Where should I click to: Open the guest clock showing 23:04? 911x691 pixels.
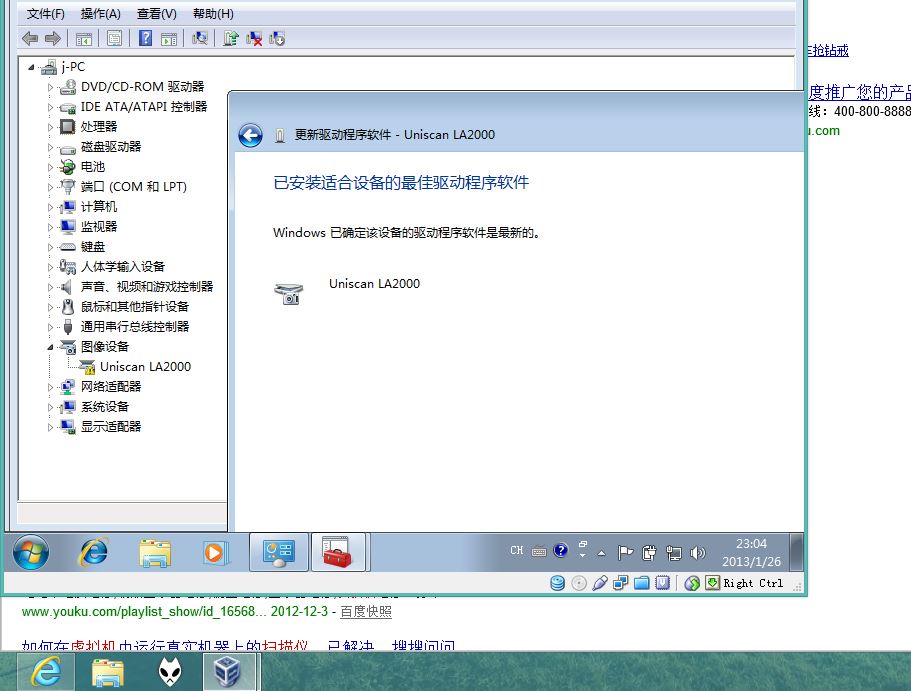click(751, 552)
